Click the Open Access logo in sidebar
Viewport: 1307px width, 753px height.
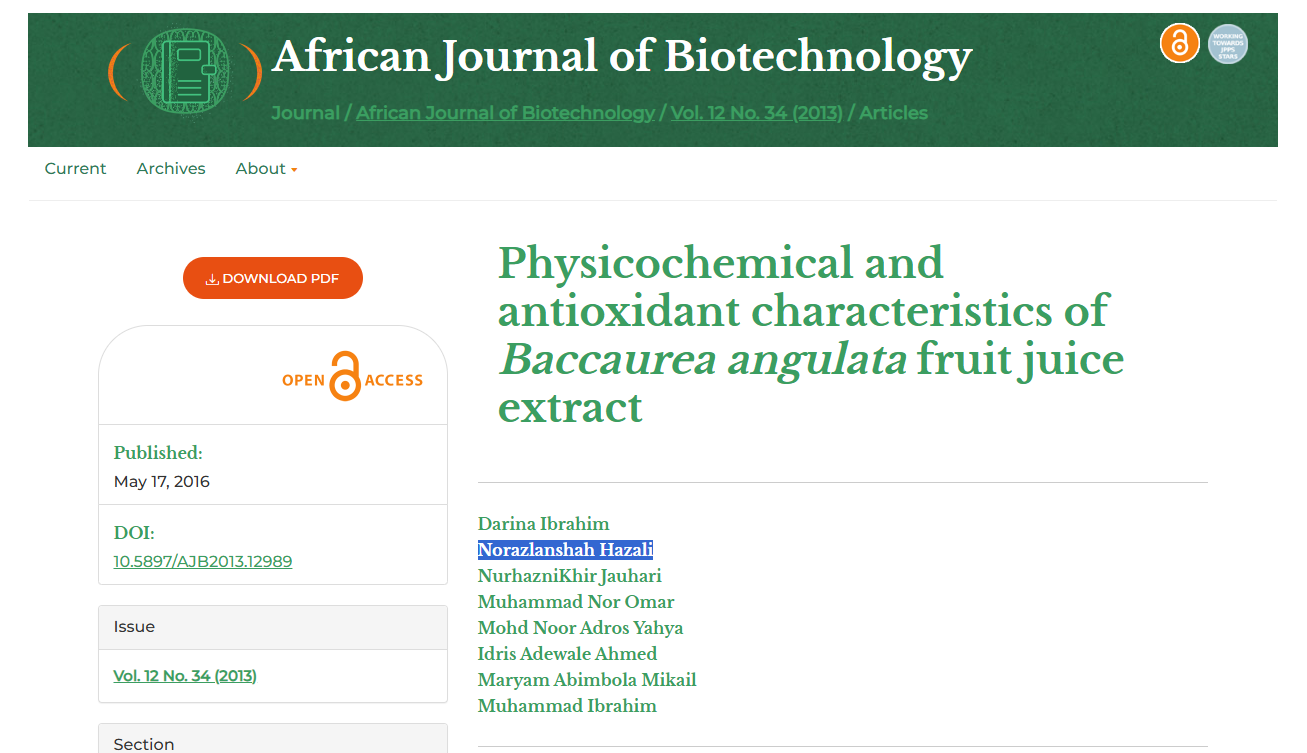352,377
